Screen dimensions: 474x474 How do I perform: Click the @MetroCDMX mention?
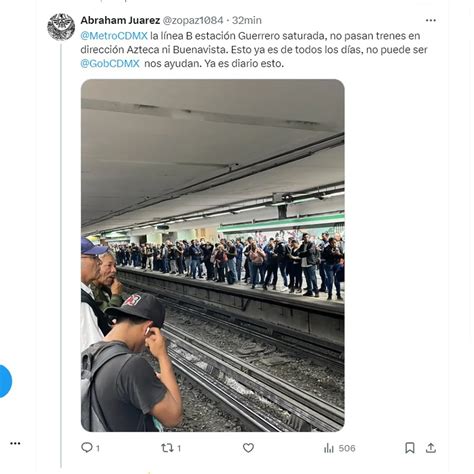[x=114, y=36]
